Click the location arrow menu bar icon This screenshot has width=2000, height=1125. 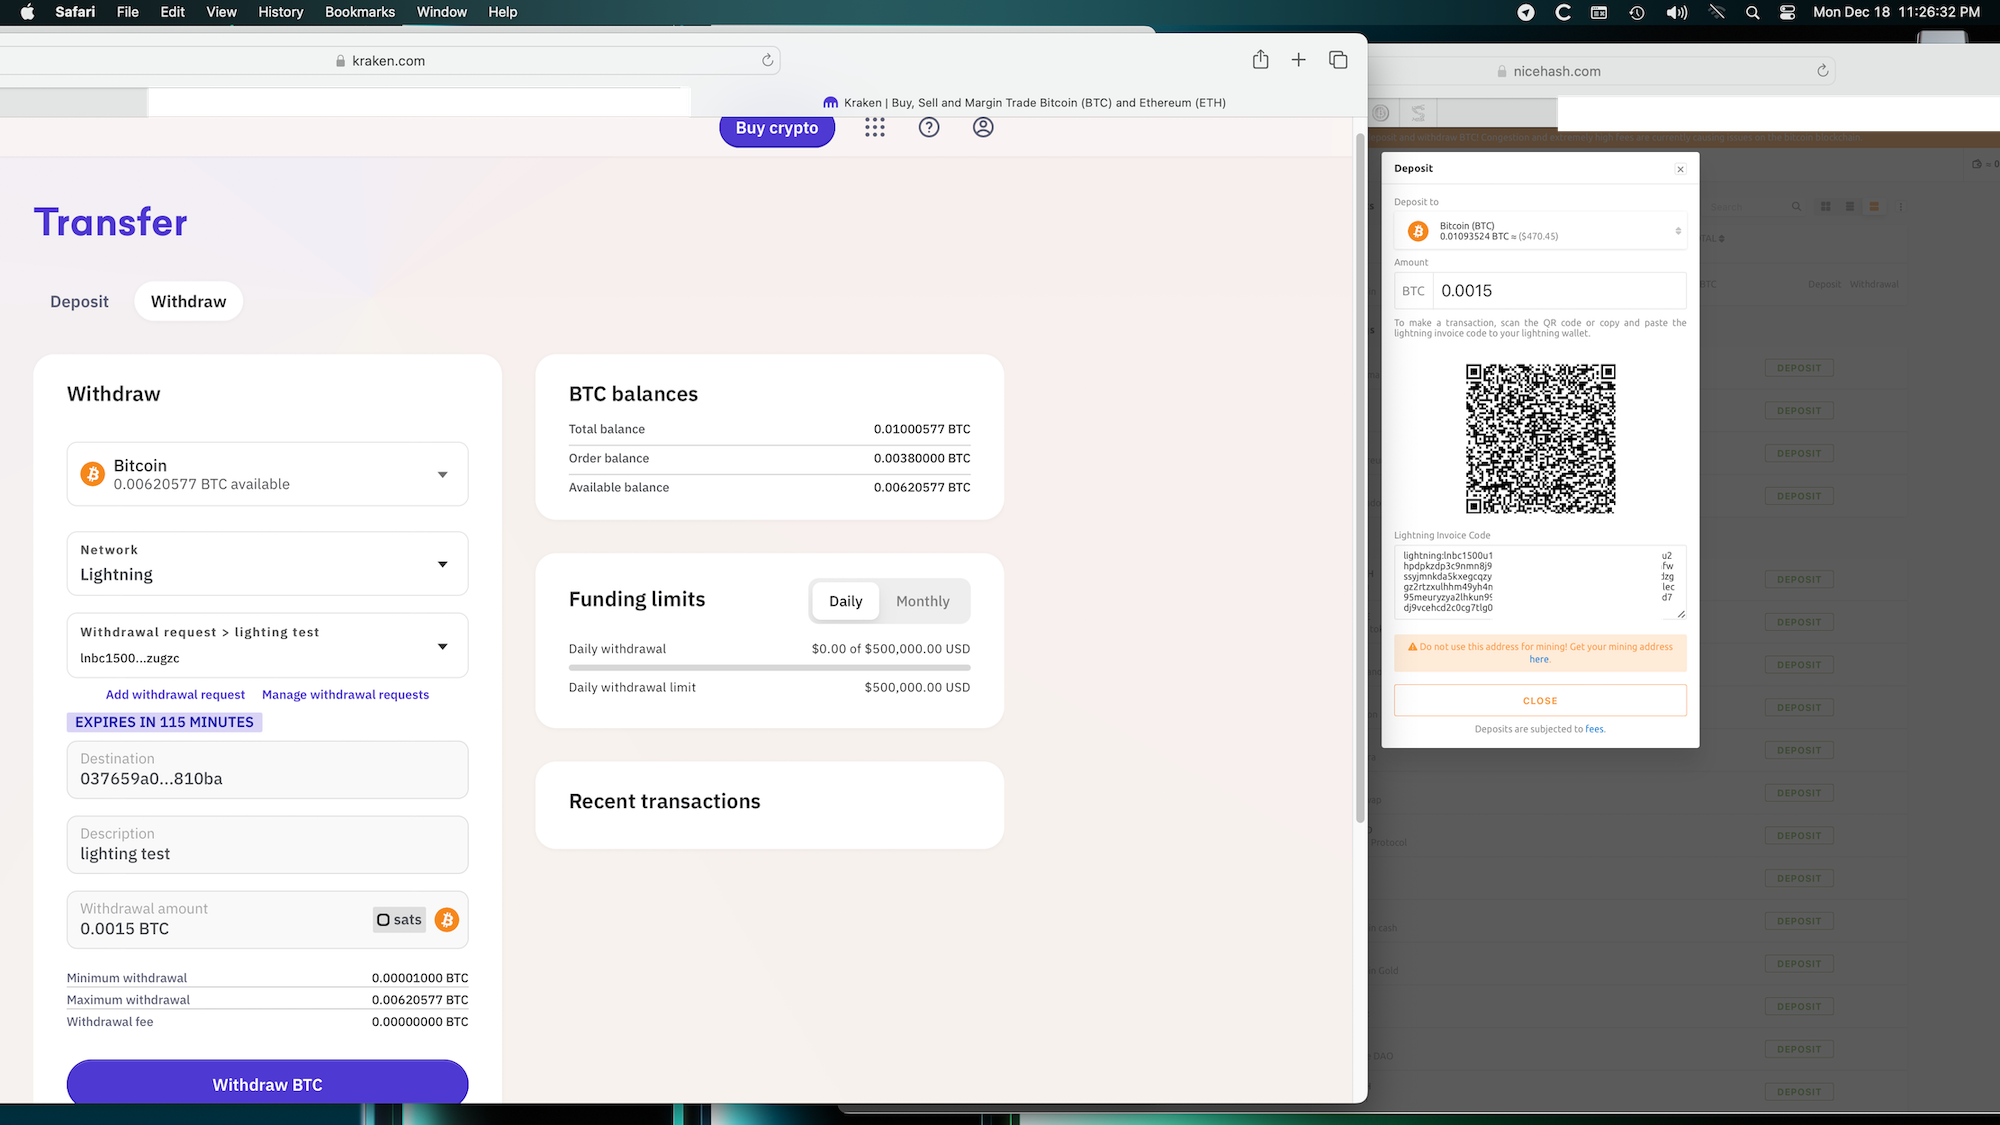pos(1526,12)
